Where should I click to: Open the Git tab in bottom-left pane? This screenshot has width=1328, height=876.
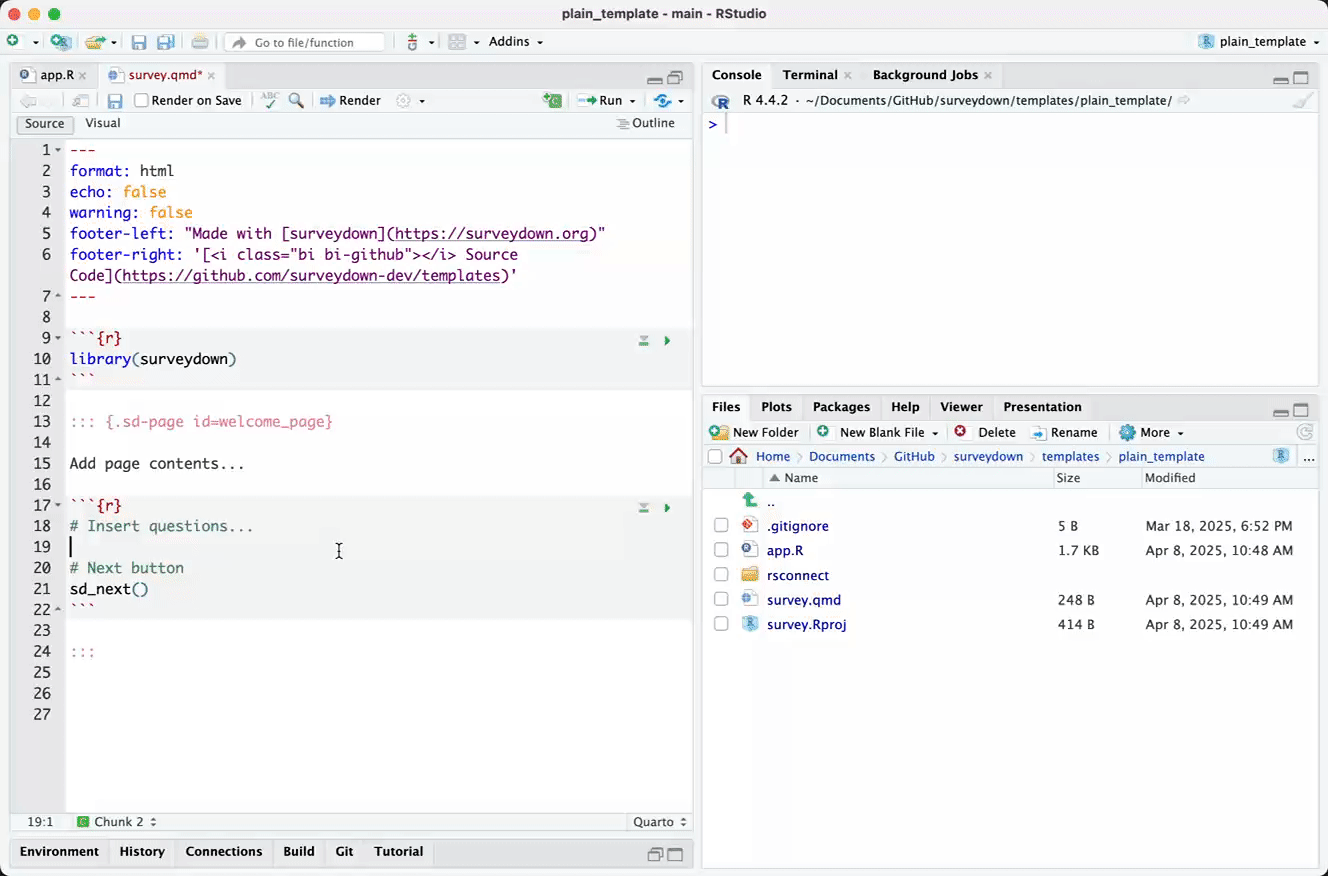tap(344, 852)
